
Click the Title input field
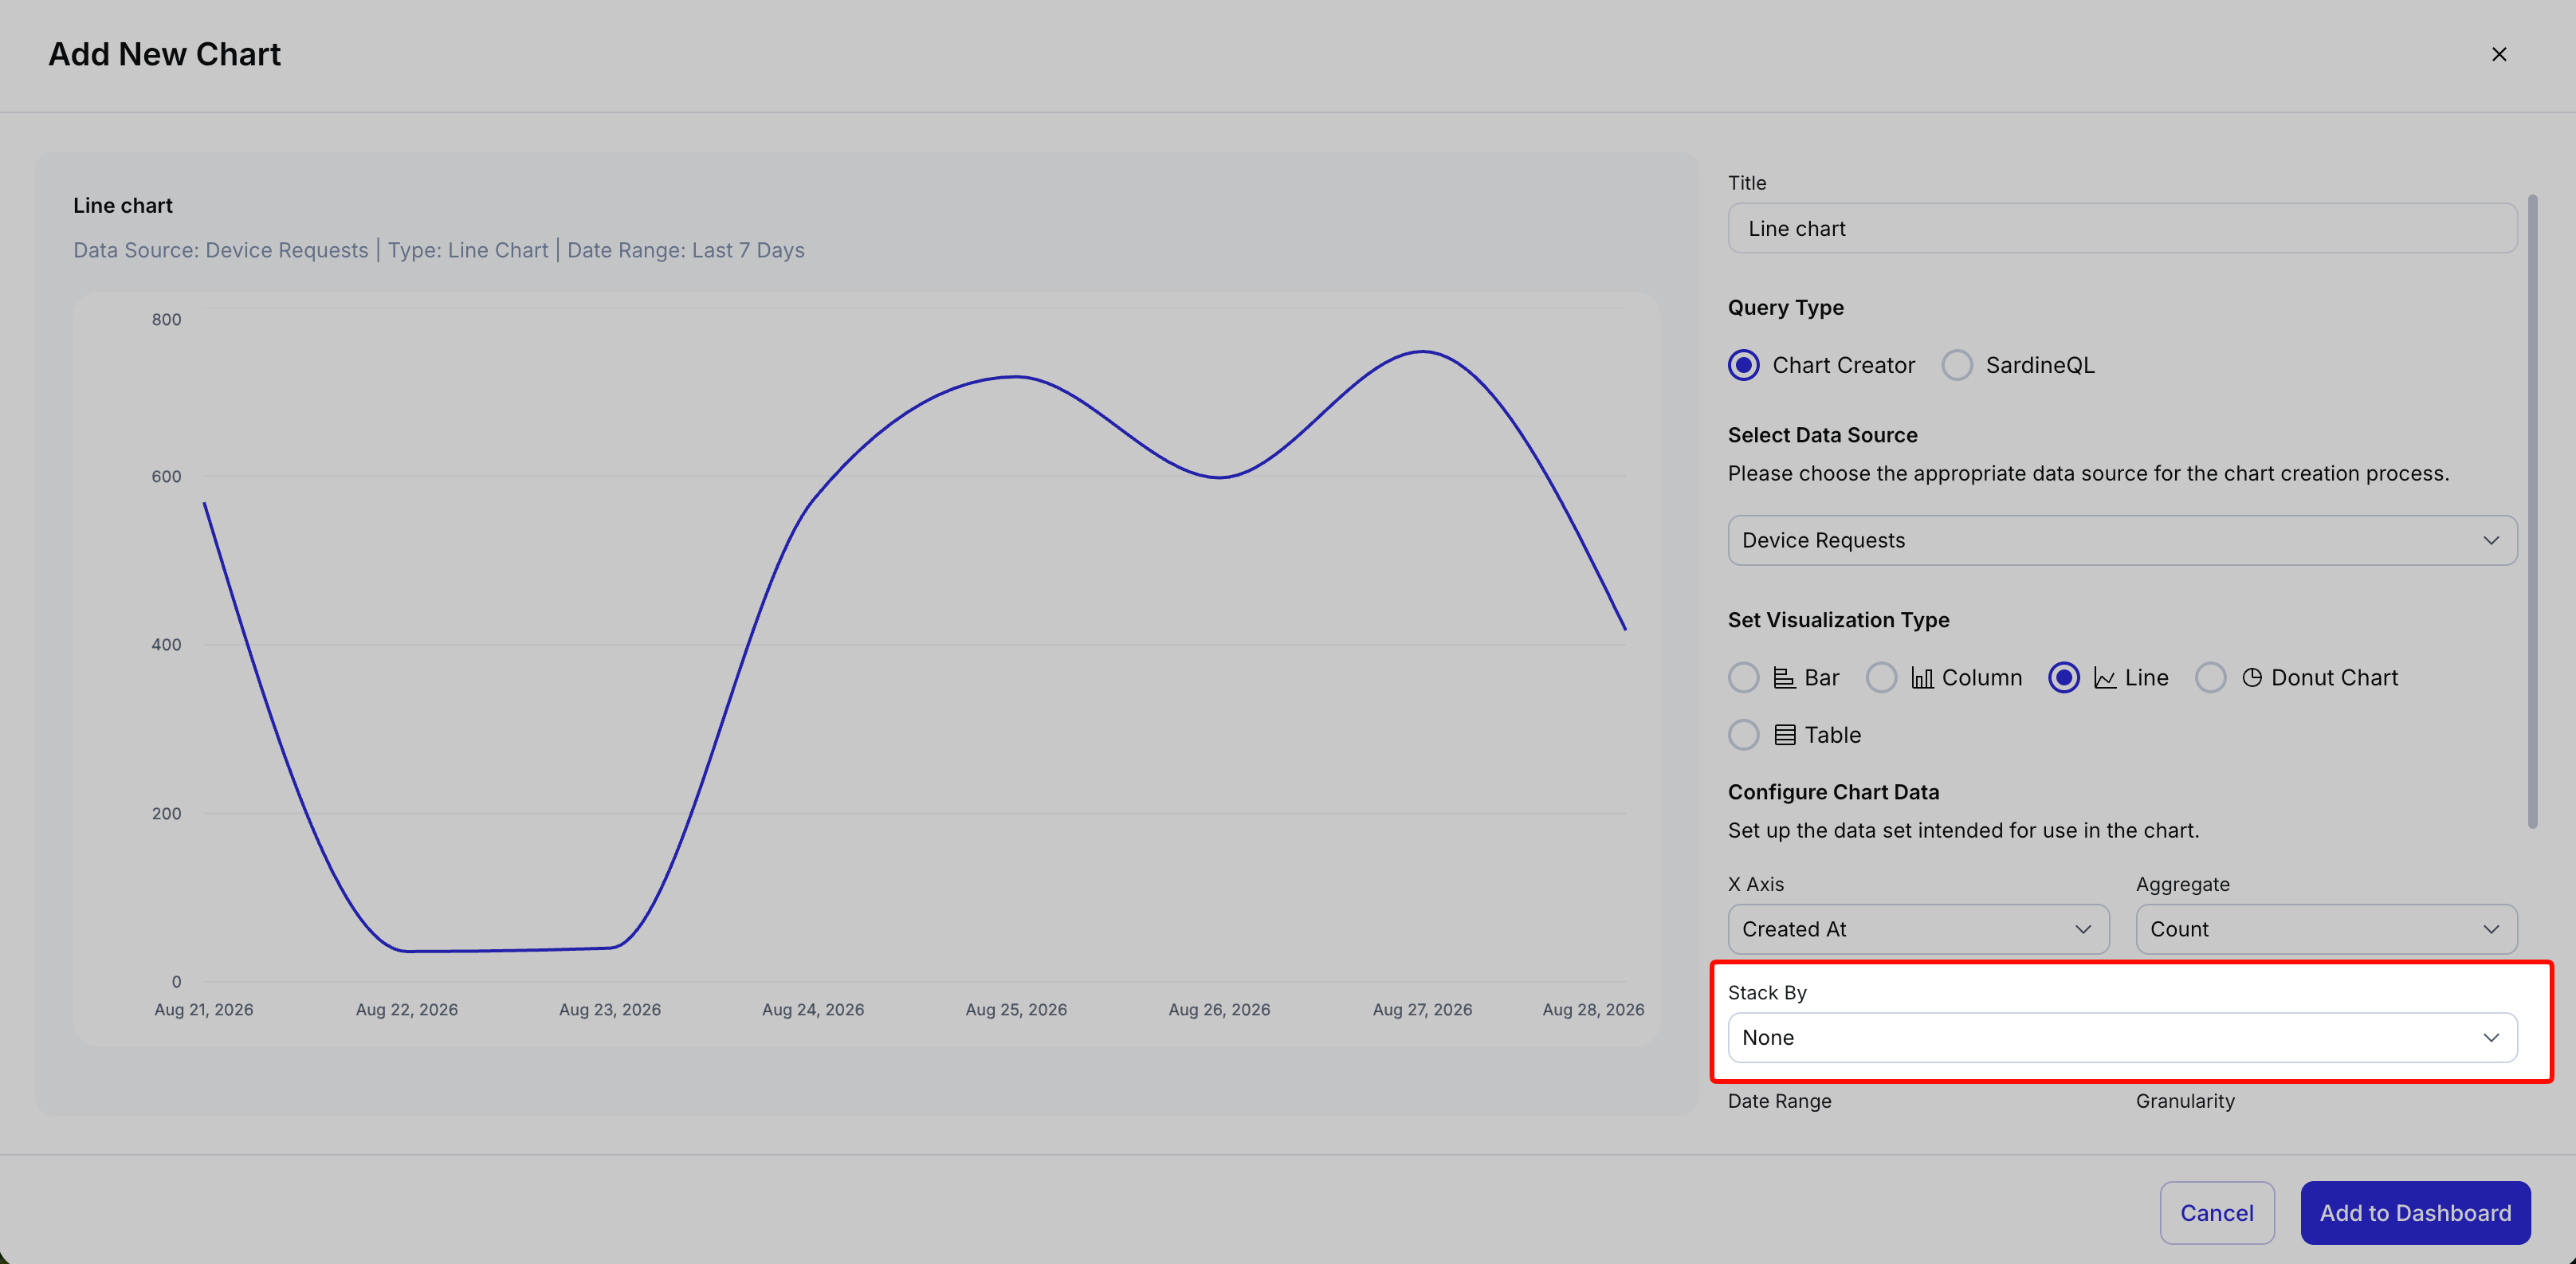[x=2122, y=229]
